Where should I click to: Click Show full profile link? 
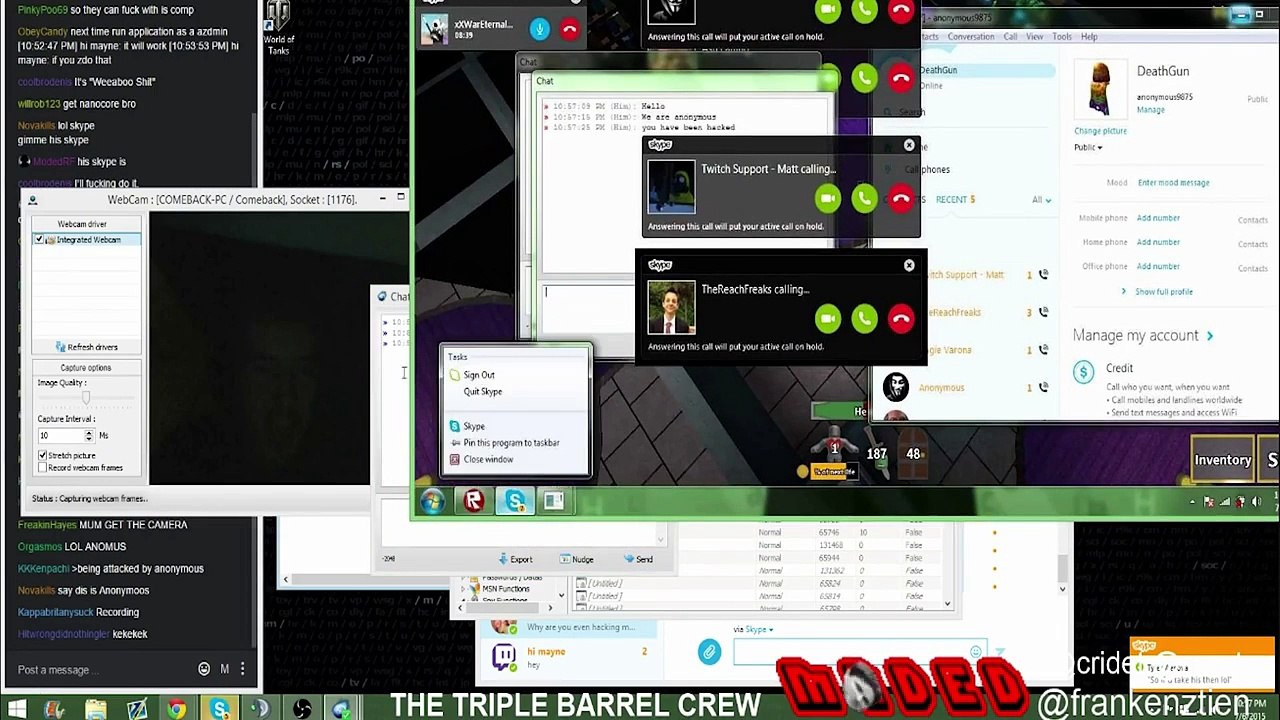pyautogui.click(x=1163, y=292)
